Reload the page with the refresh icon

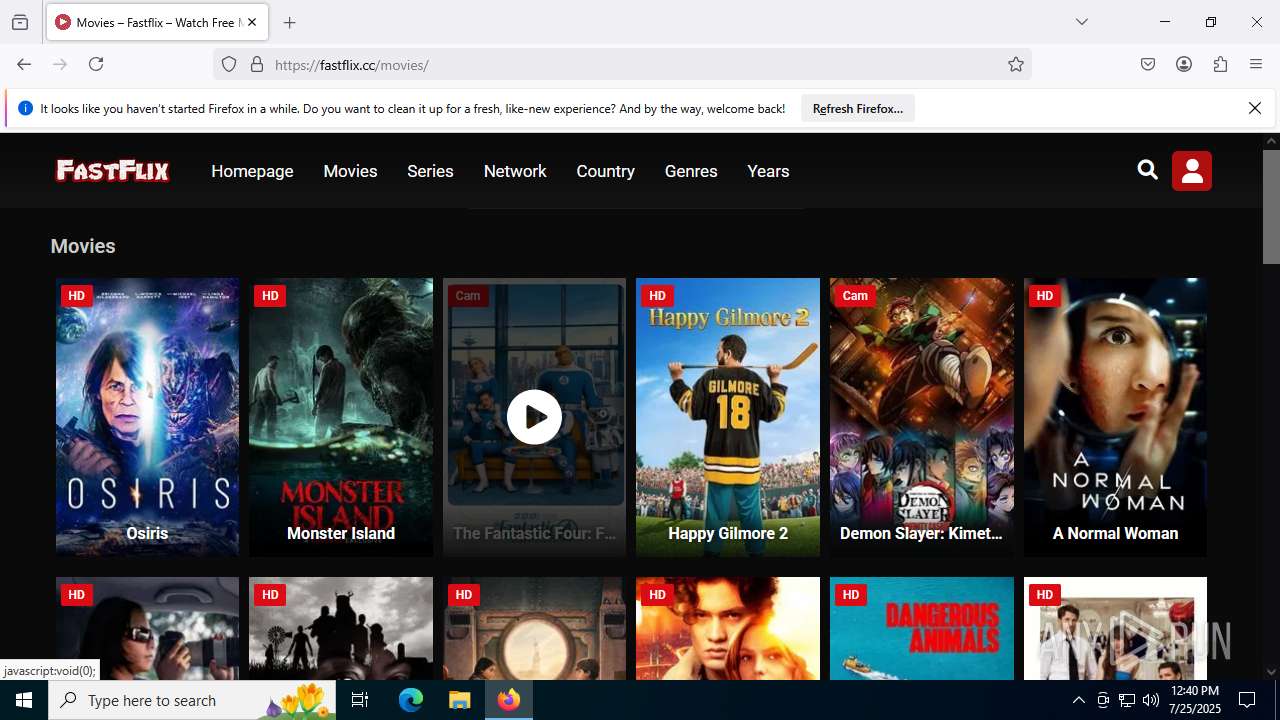tap(96, 64)
